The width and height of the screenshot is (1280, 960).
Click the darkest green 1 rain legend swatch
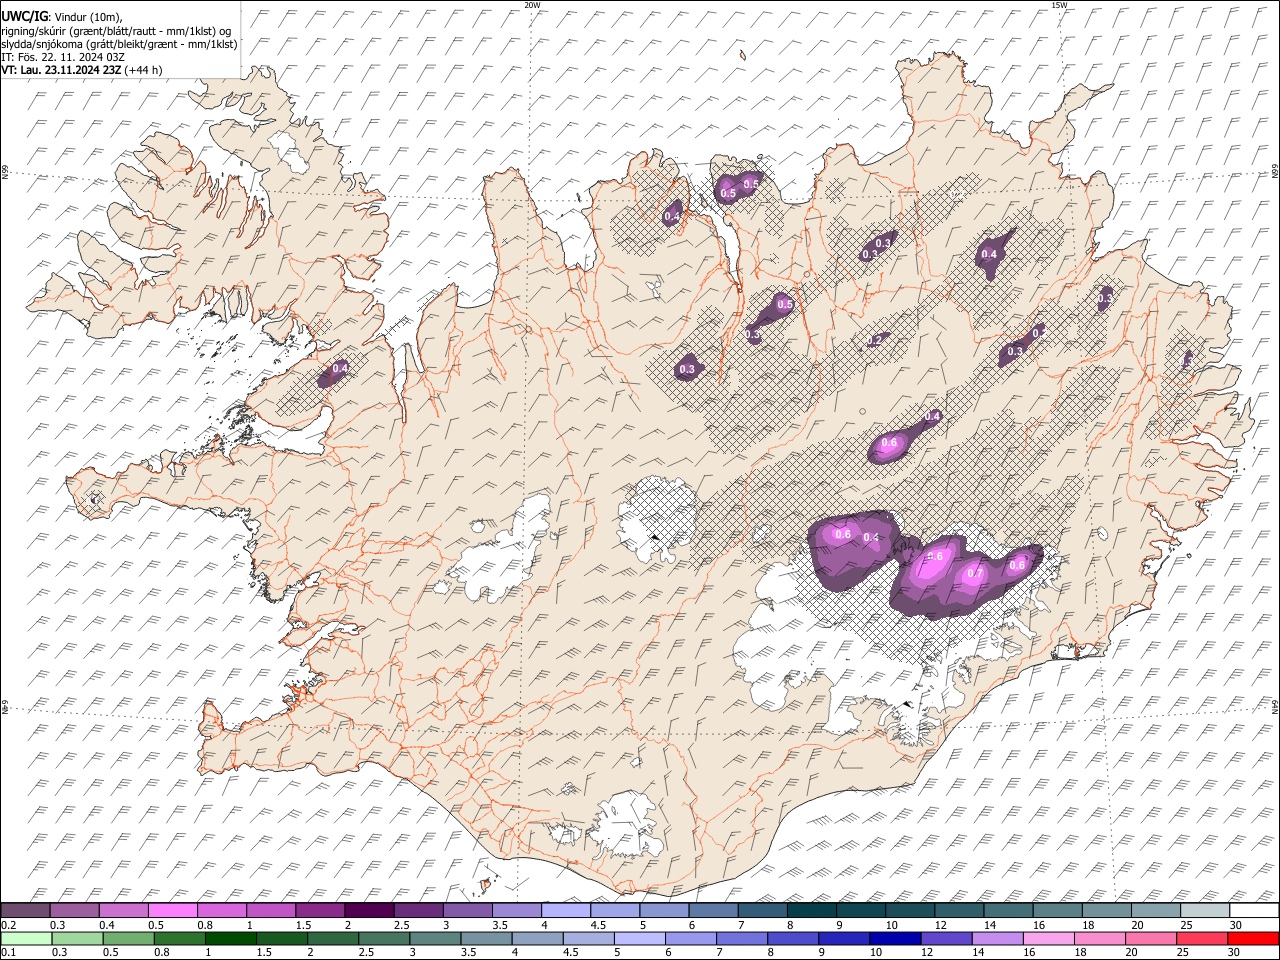coord(230,938)
